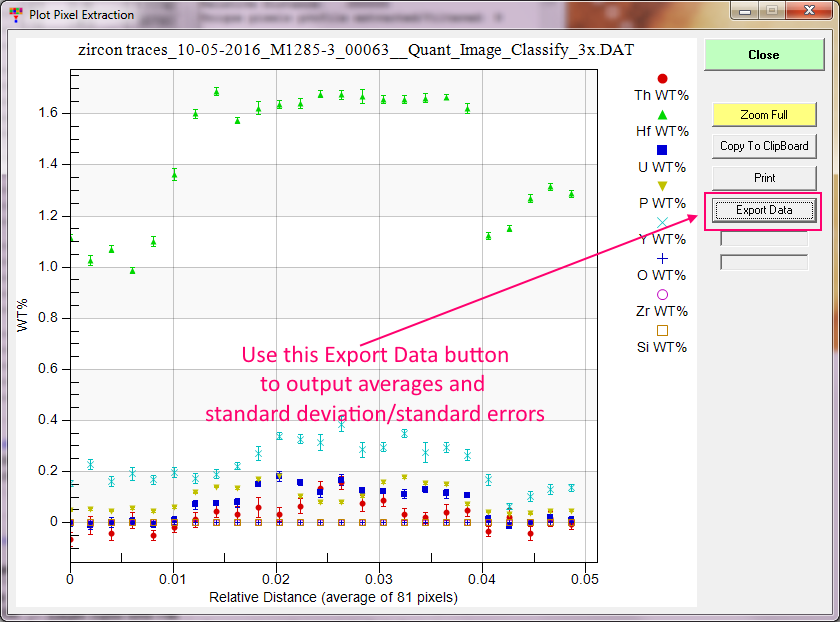Click Export Data to output averages

(763, 210)
